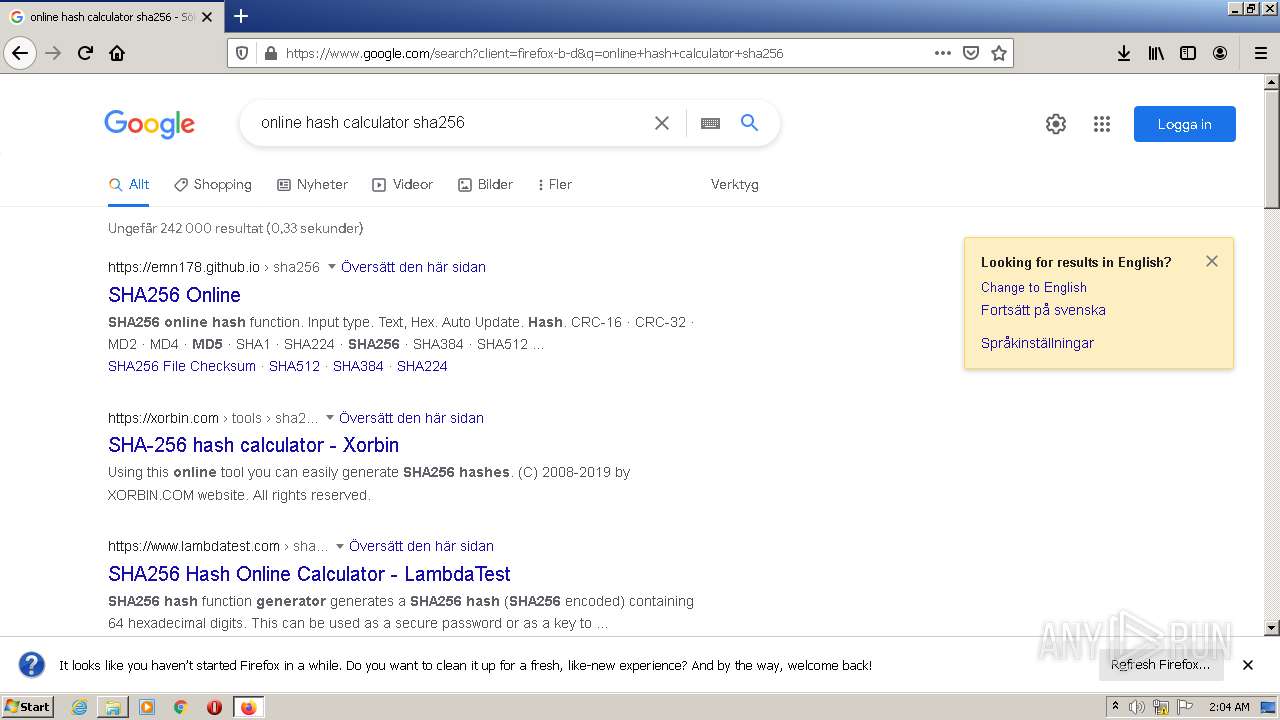Open Firefox account avatar icon
The width and height of the screenshot is (1280, 720).
[x=1220, y=53]
